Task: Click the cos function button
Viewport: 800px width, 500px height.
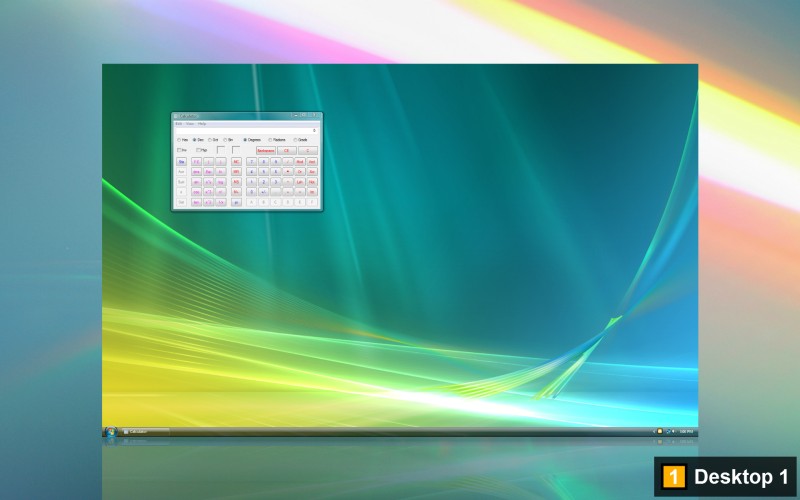Action: (196, 192)
